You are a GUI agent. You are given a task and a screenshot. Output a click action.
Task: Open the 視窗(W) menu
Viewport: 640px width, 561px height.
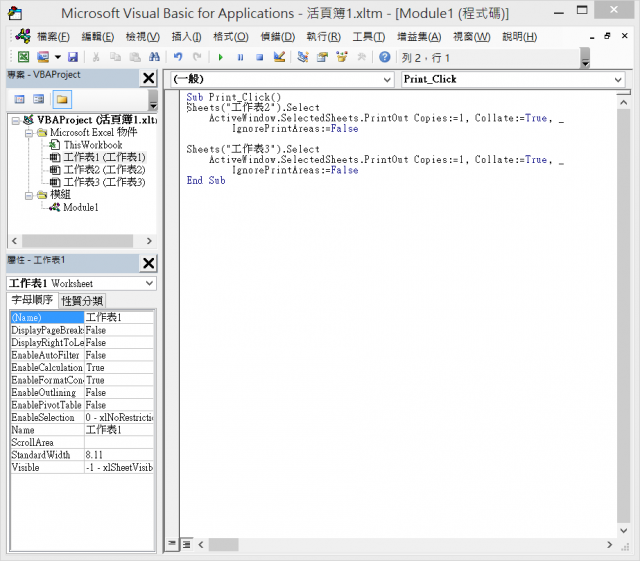point(471,37)
